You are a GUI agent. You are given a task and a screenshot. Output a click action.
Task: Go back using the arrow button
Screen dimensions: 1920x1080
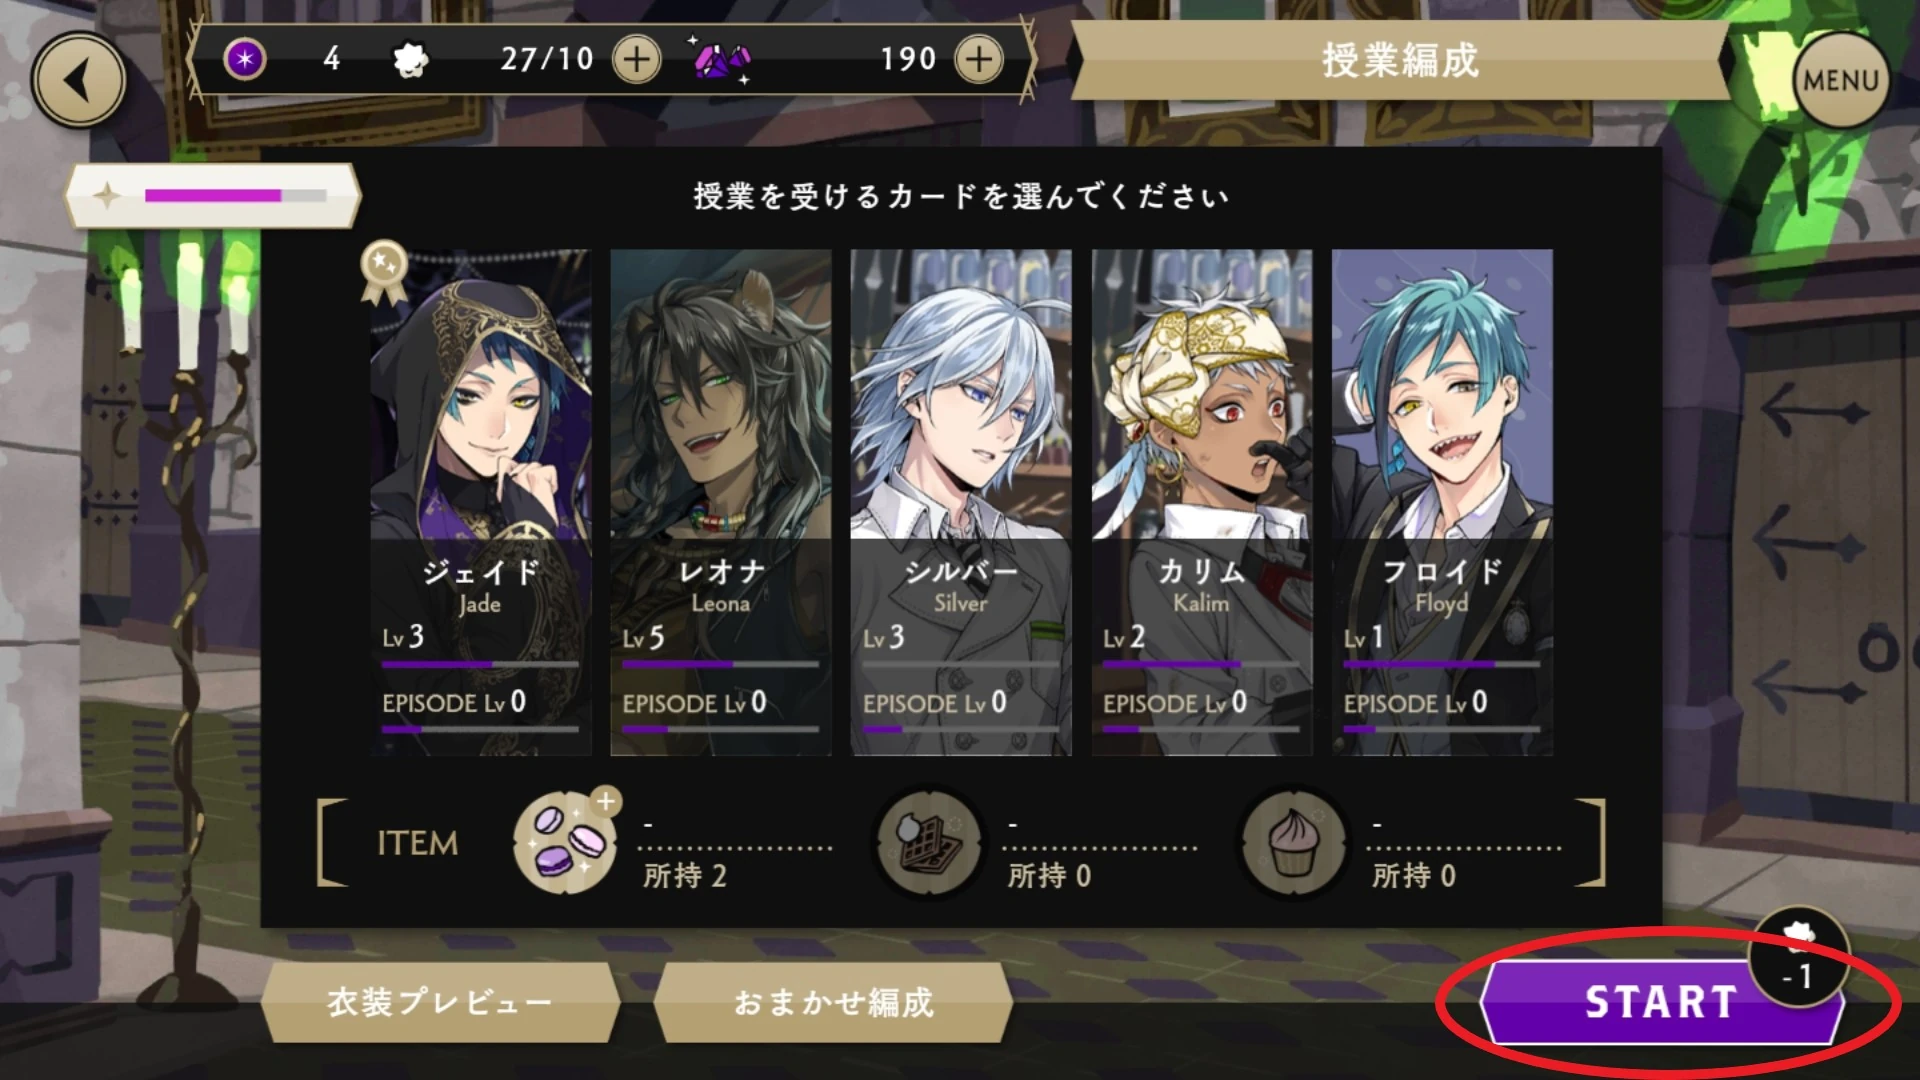click(x=78, y=80)
